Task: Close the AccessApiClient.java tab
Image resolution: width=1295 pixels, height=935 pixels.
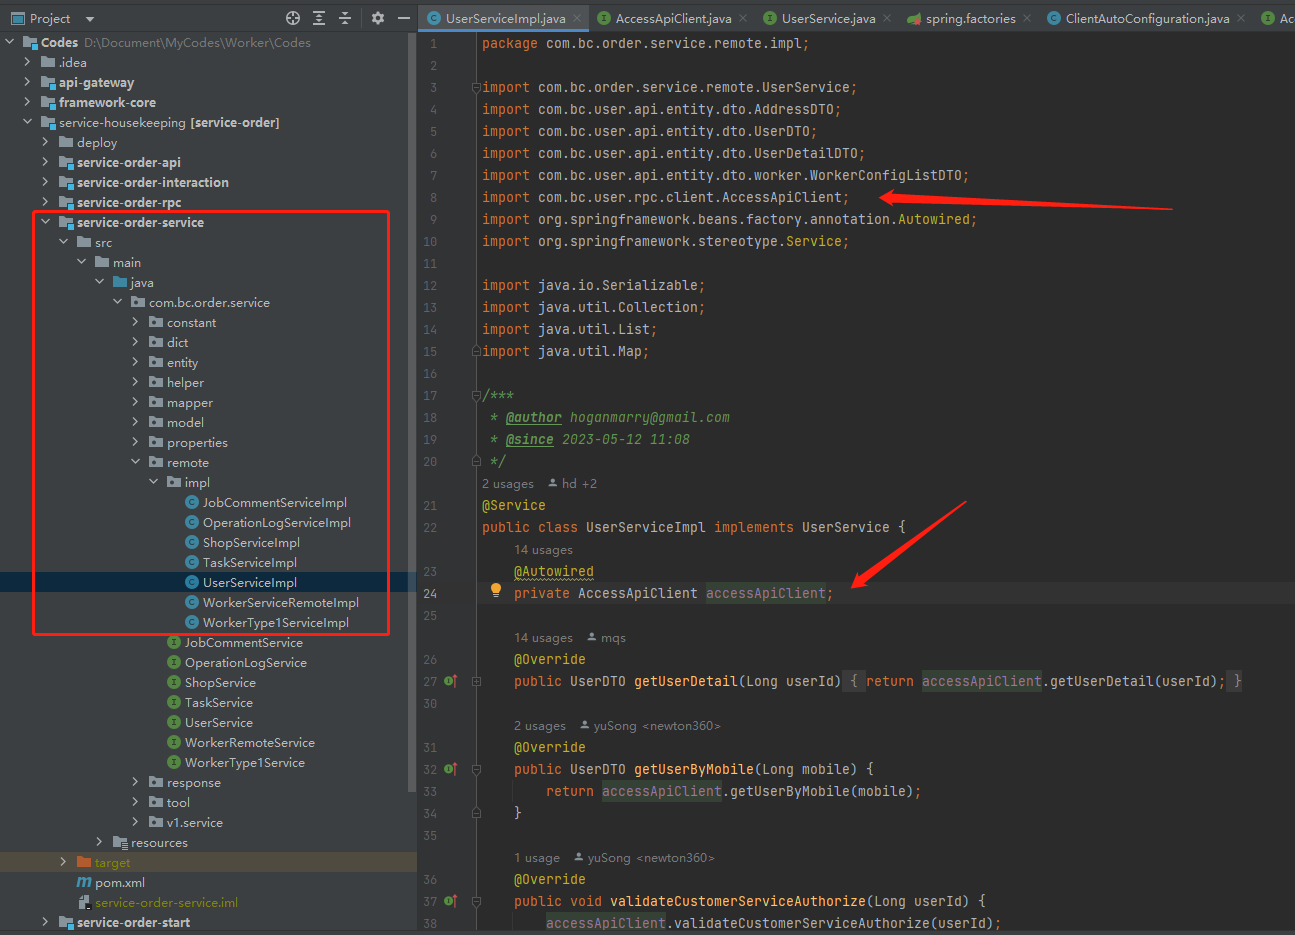Action: (743, 18)
